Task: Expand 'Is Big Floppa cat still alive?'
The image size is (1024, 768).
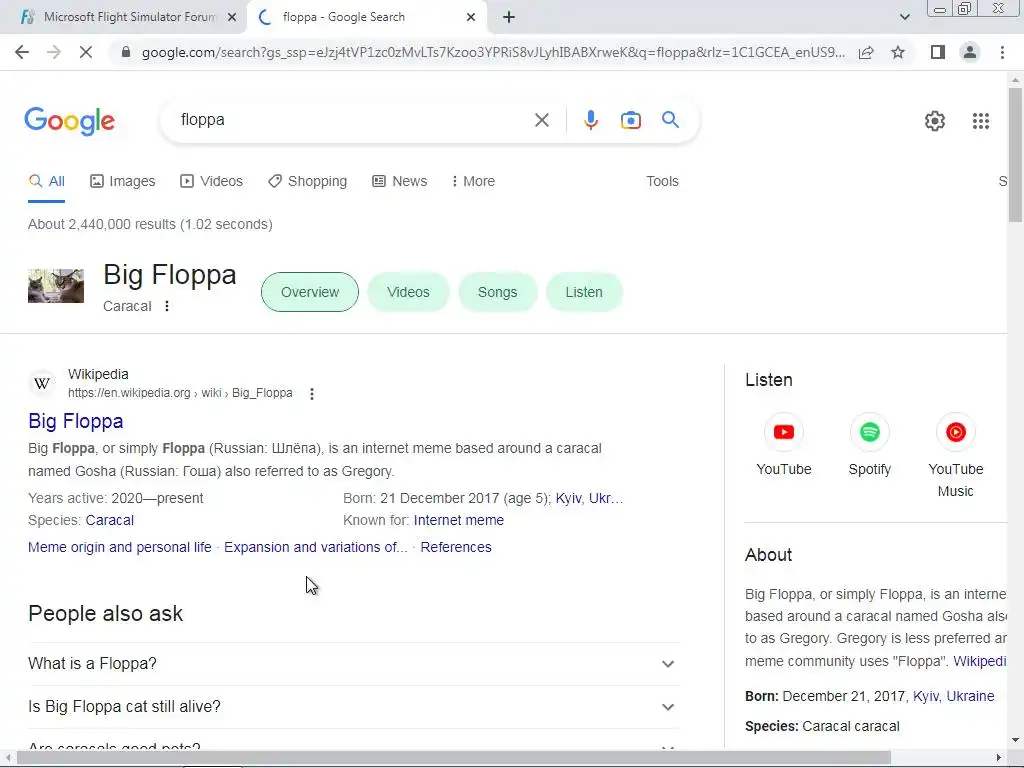Action: [x=354, y=707]
